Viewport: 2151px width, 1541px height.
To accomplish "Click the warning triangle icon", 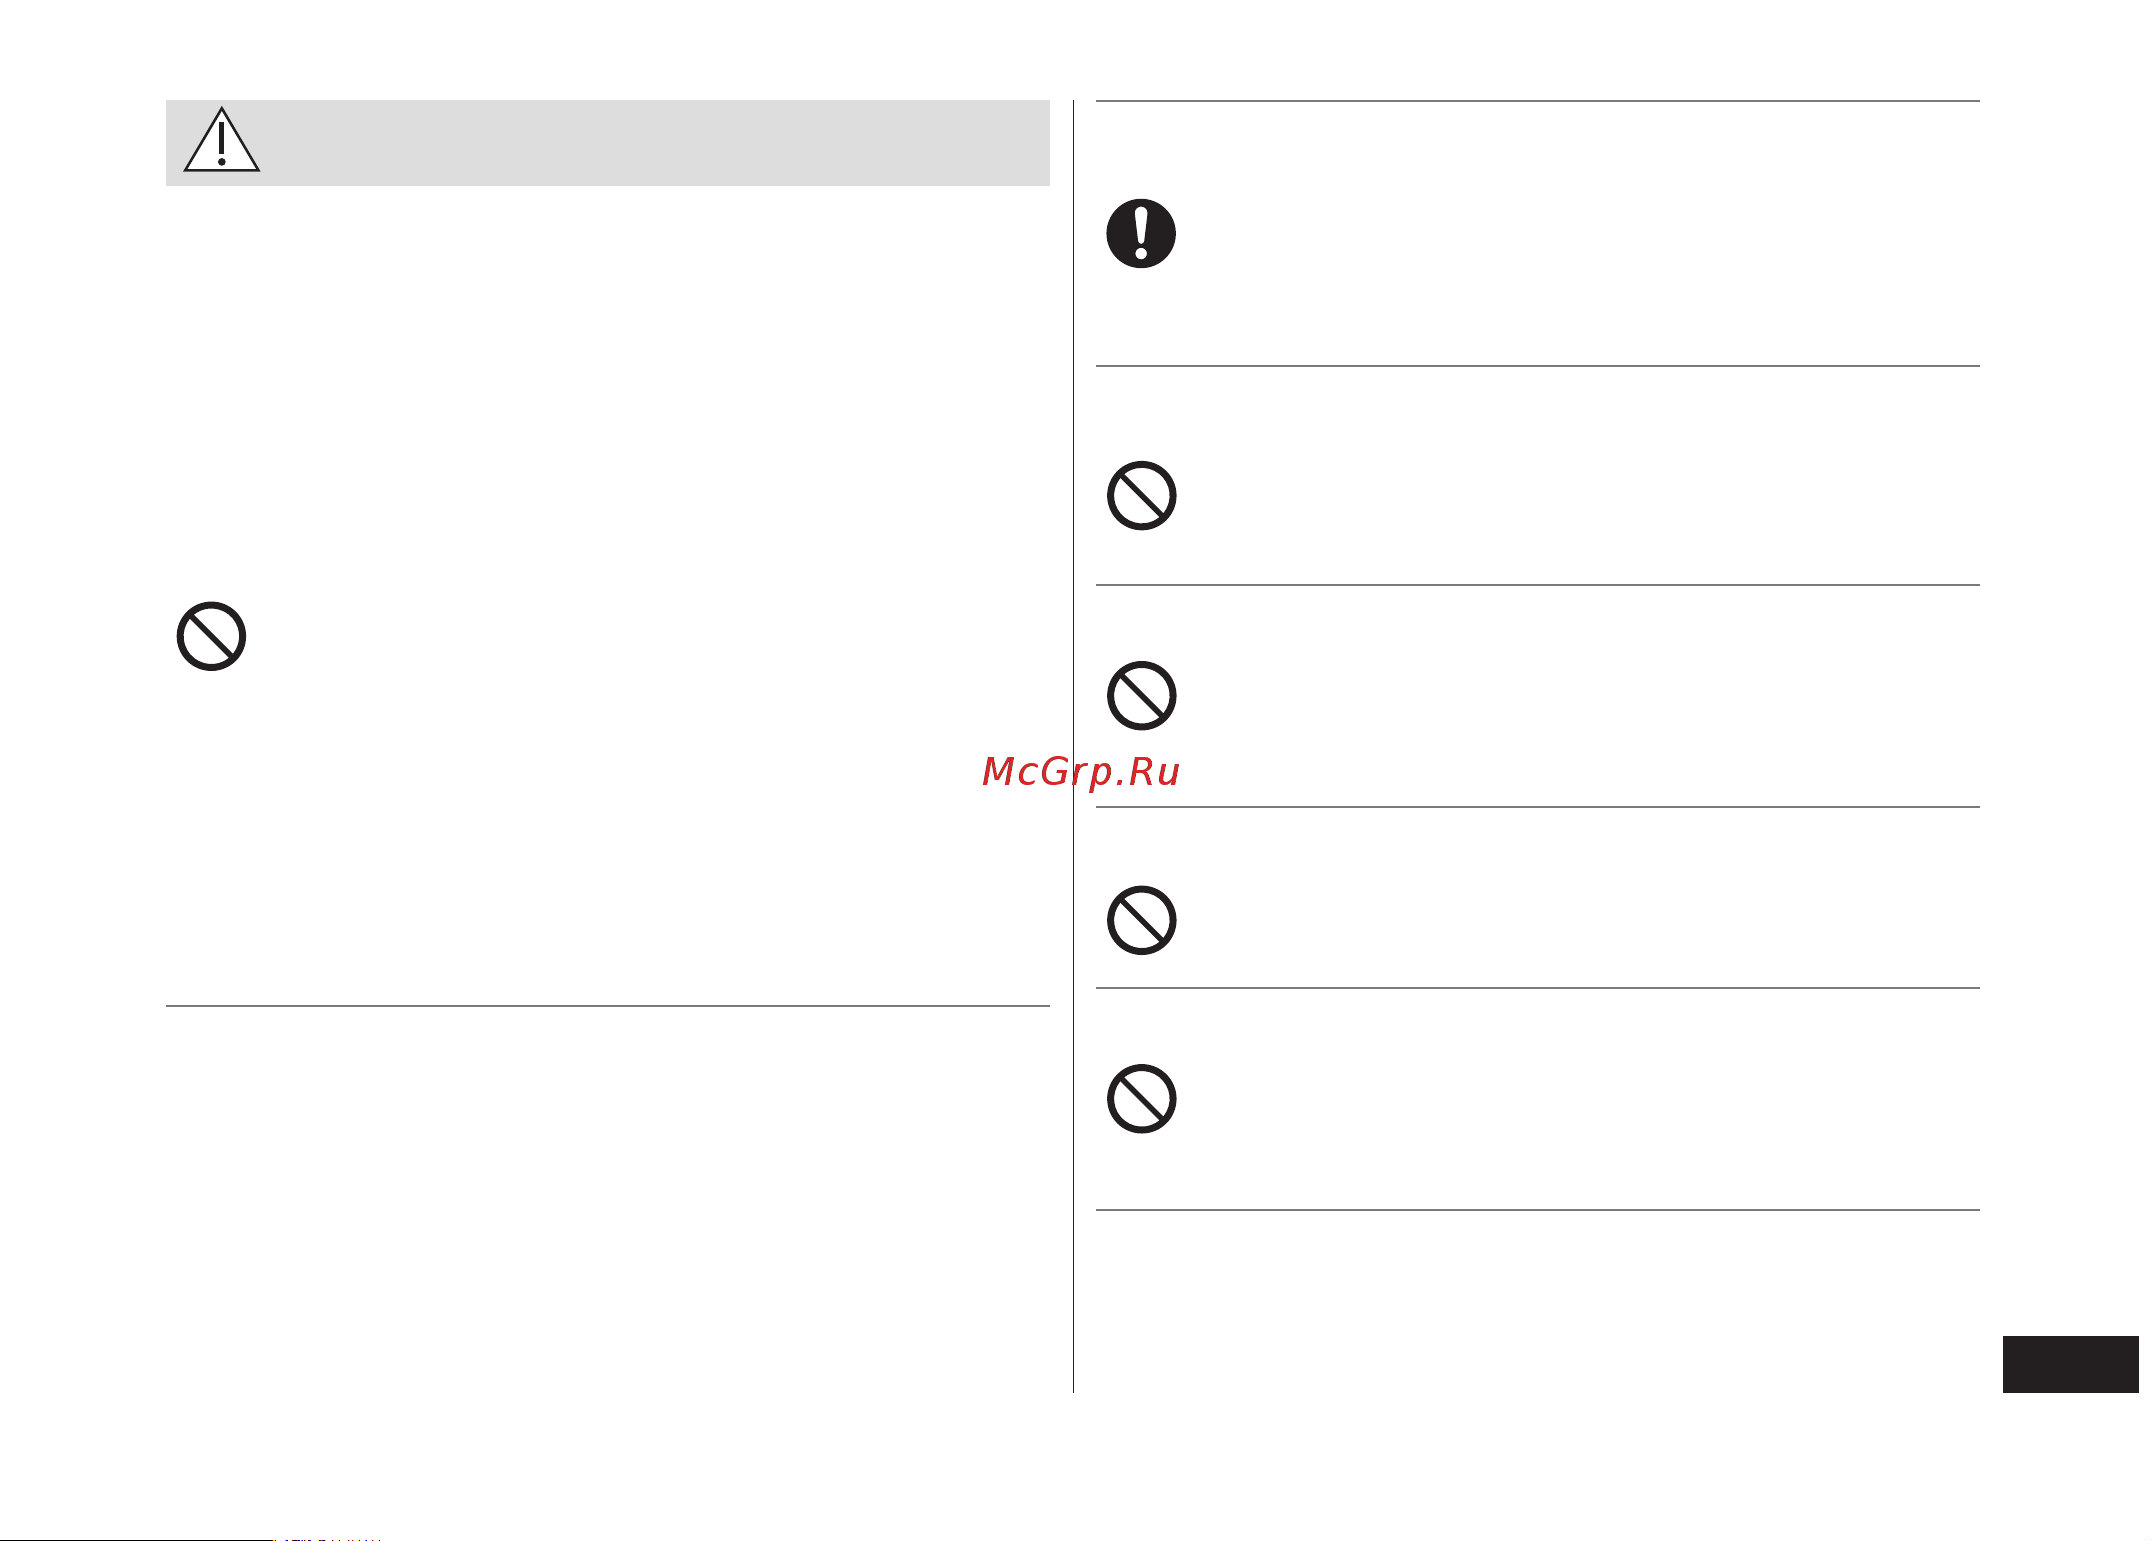I will click(222, 141).
